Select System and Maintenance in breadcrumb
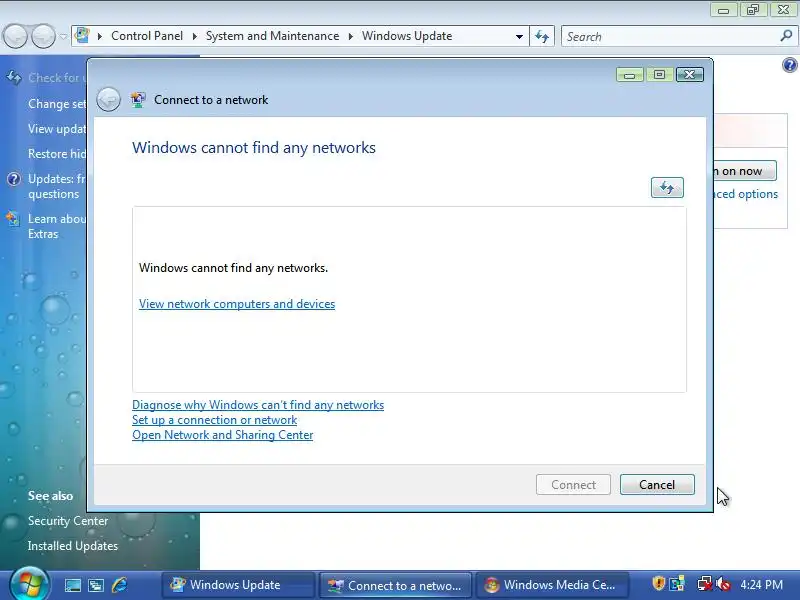 (272, 36)
